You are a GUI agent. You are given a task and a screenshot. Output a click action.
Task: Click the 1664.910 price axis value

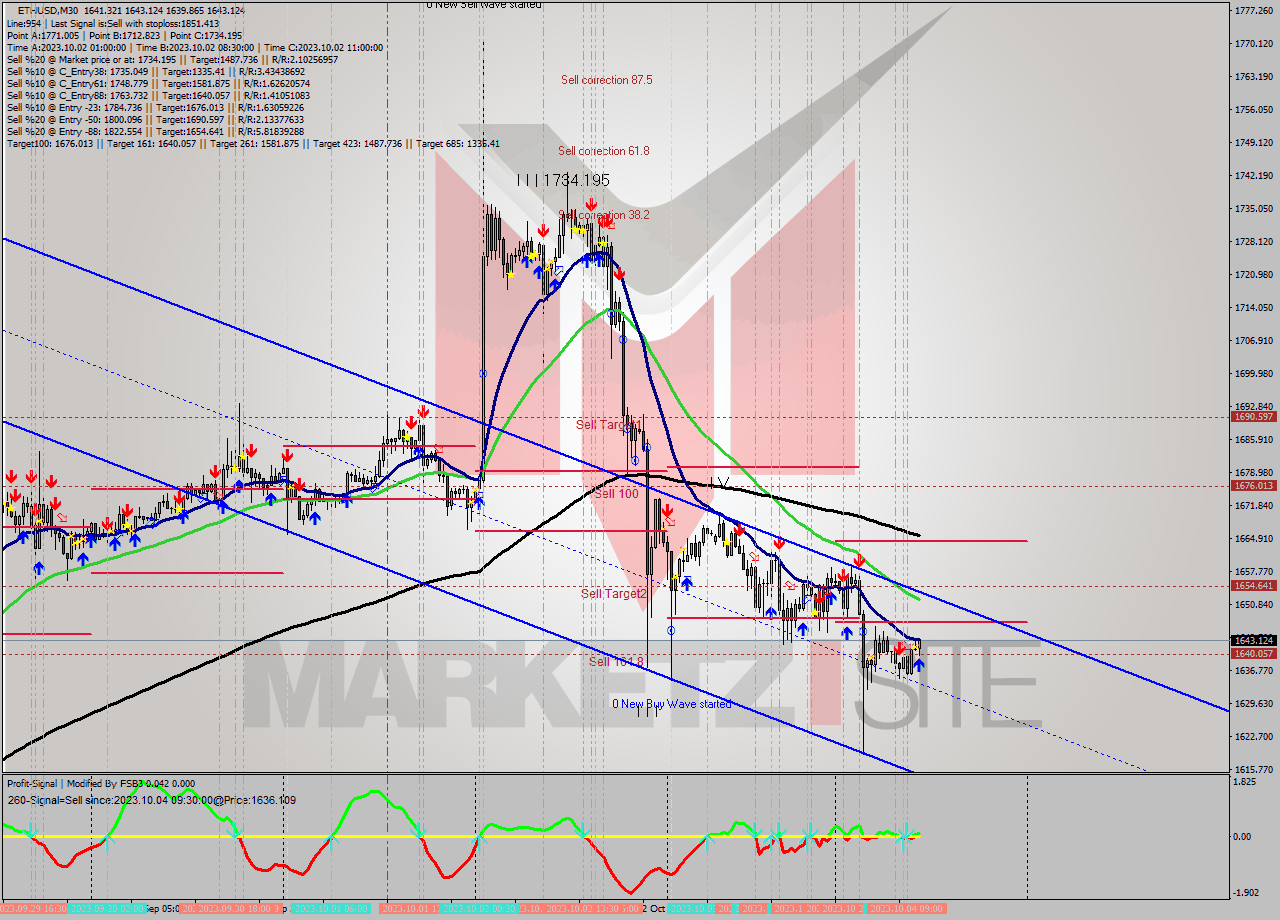point(1253,538)
